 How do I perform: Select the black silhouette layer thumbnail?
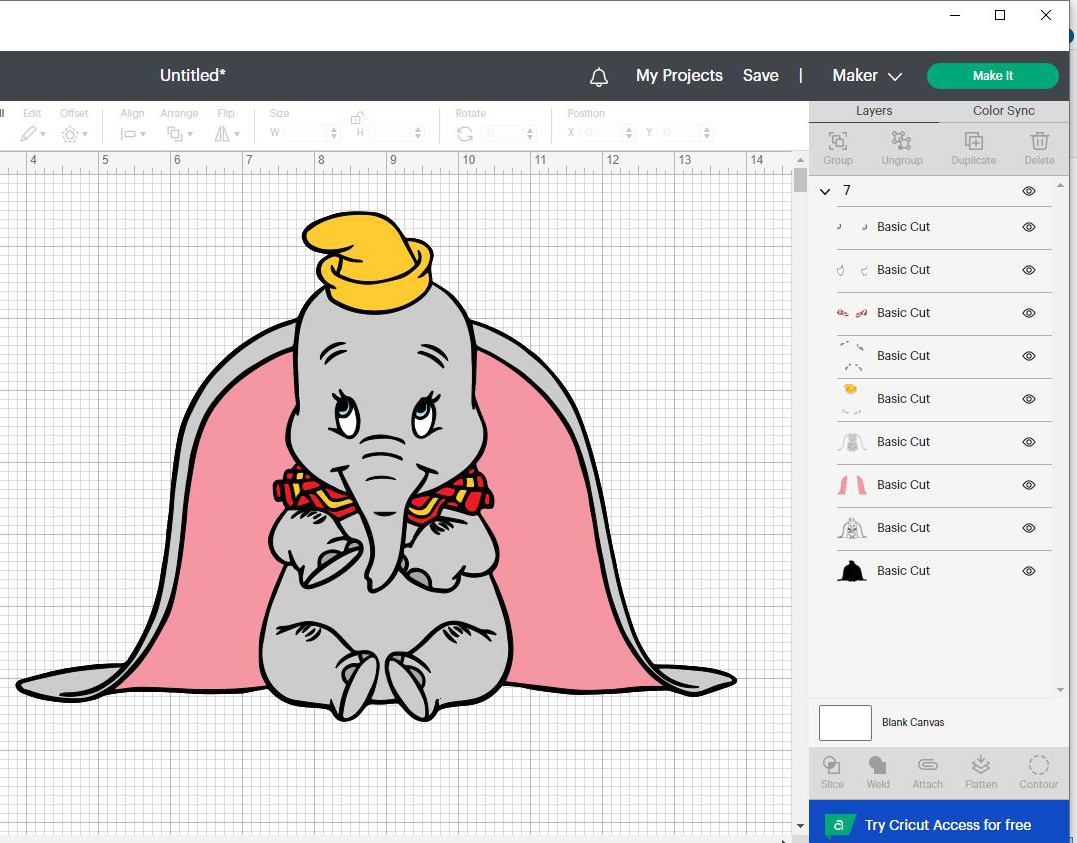(851, 571)
